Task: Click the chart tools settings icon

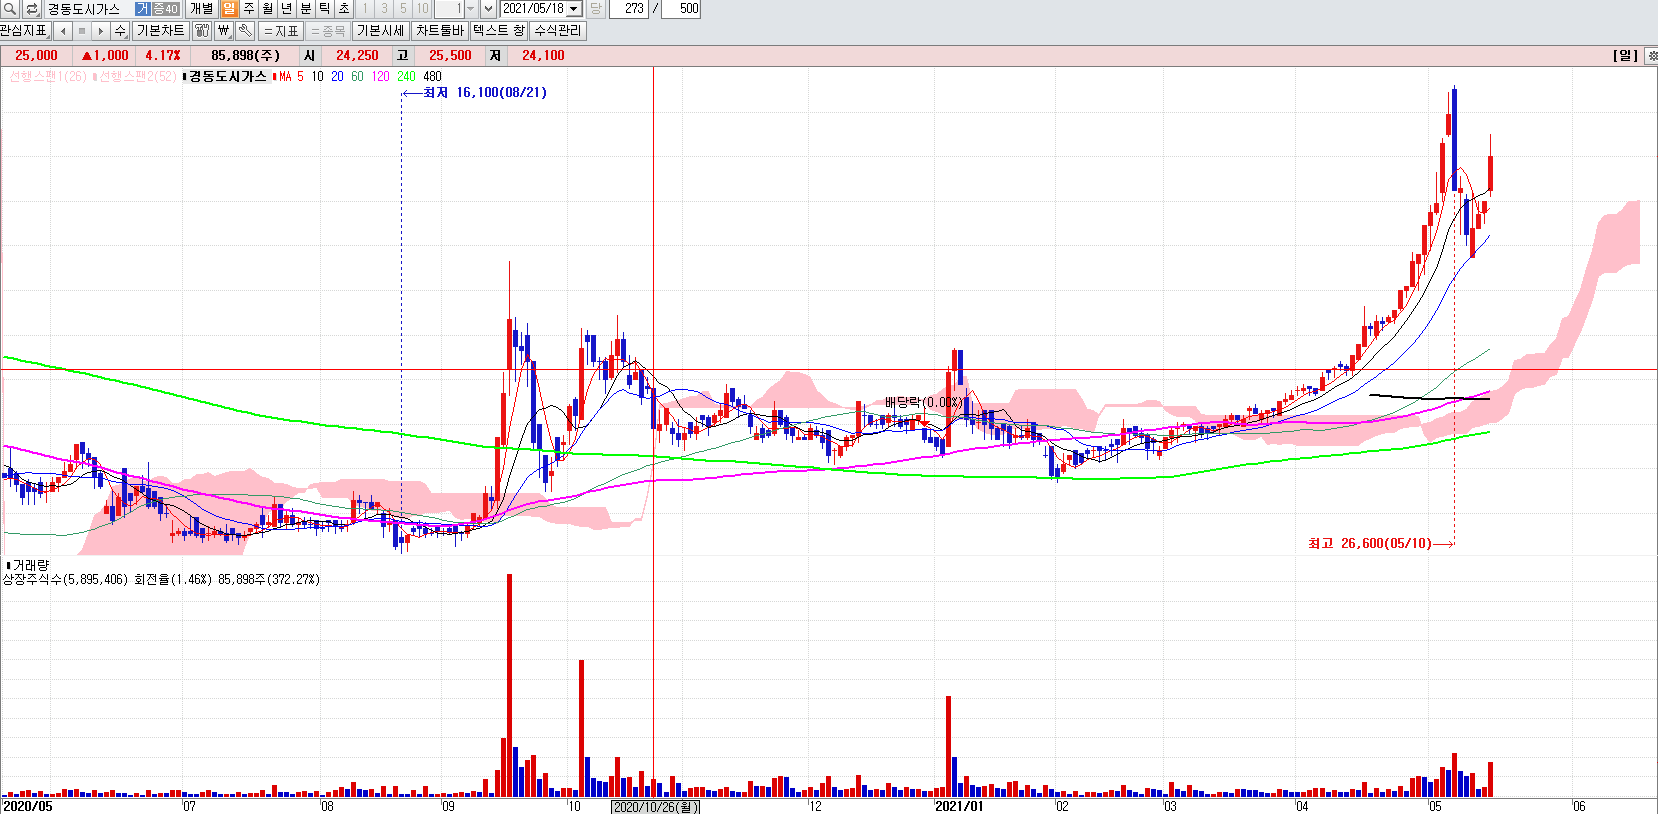Action: [x=202, y=31]
